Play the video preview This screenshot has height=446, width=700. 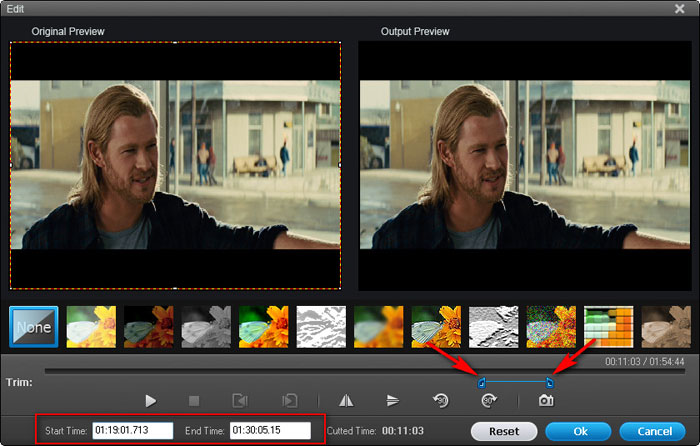(150, 401)
